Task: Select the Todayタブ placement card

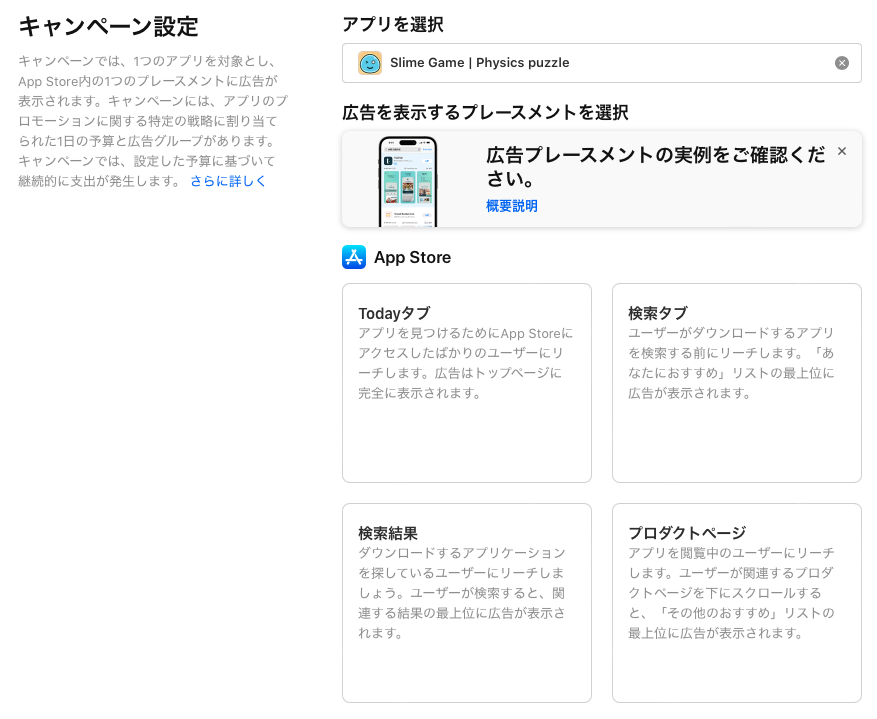Action: [466, 383]
